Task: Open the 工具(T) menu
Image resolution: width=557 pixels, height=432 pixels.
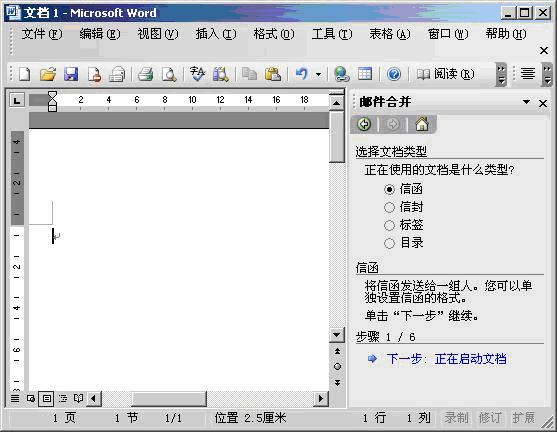Action: tap(332, 34)
